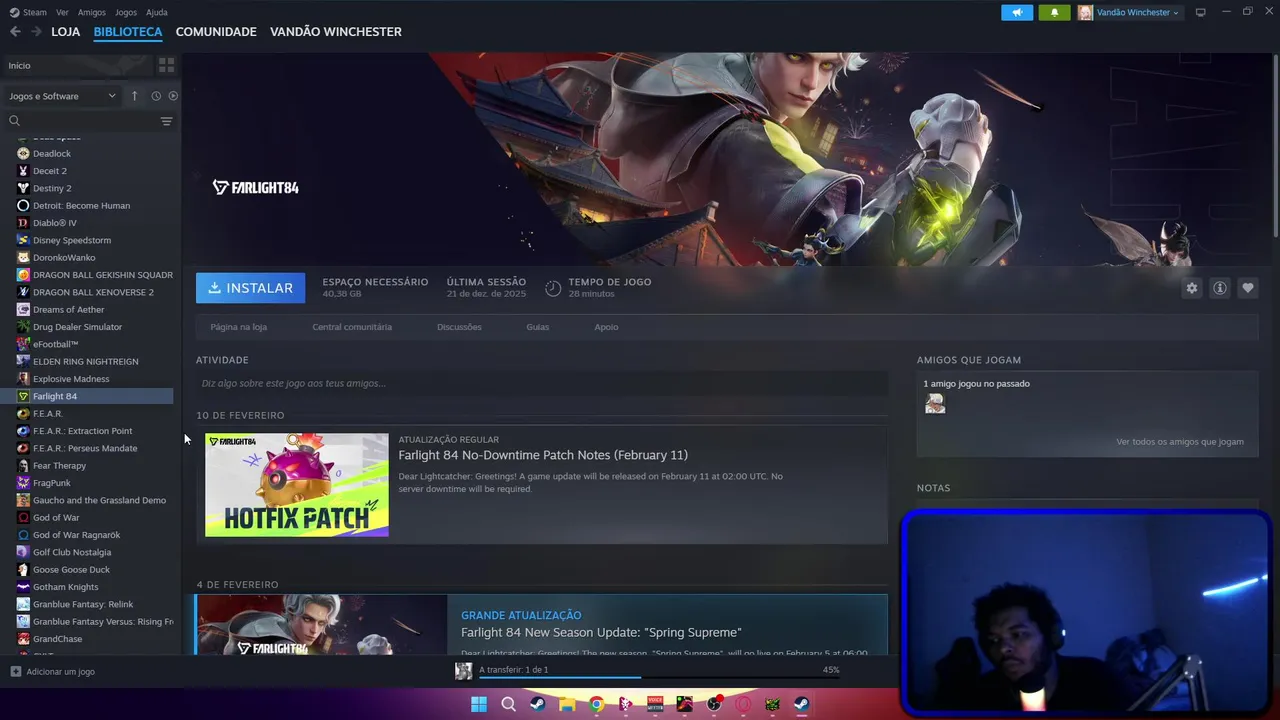The image size is (1280, 720).
Task: Click the page vertical scrollbar
Action: click(1275, 145)
